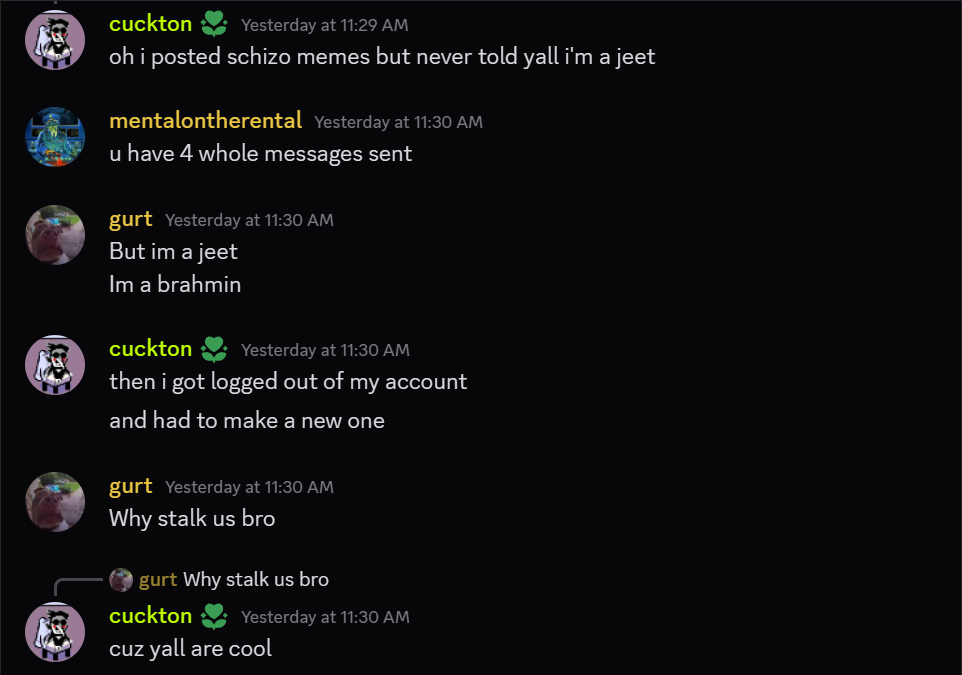Viewport: 962px width, 675px height.
Task: Click the message "Im a brahmin"
Action: pos(175,284)
